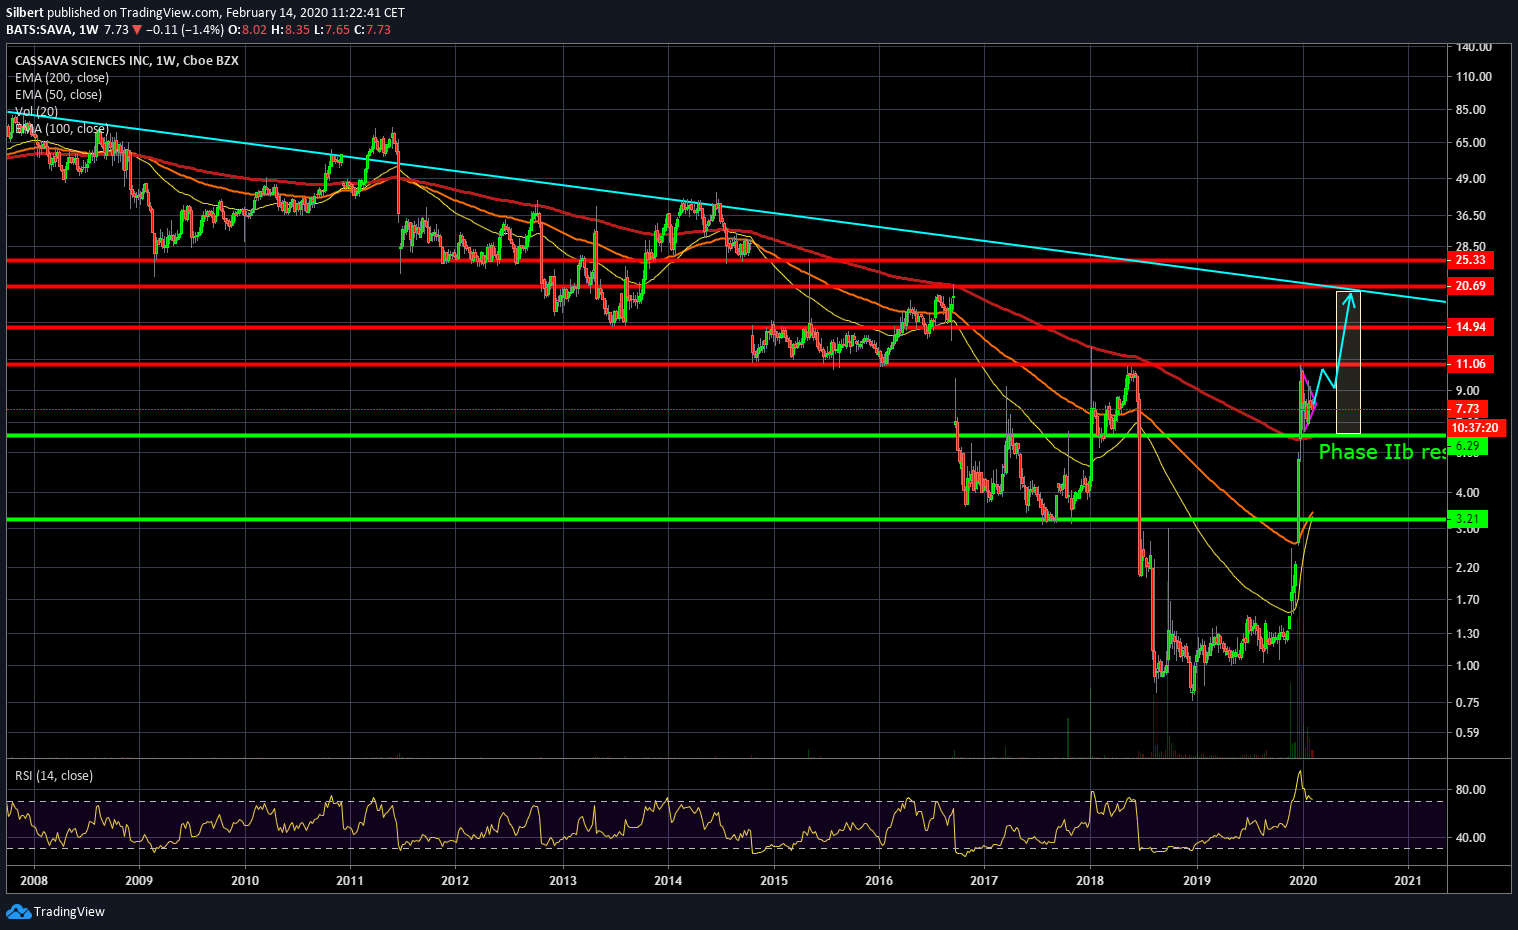Click the 2014 label on time axis
Screen dimensions: 1518x930
coord(668,881)
